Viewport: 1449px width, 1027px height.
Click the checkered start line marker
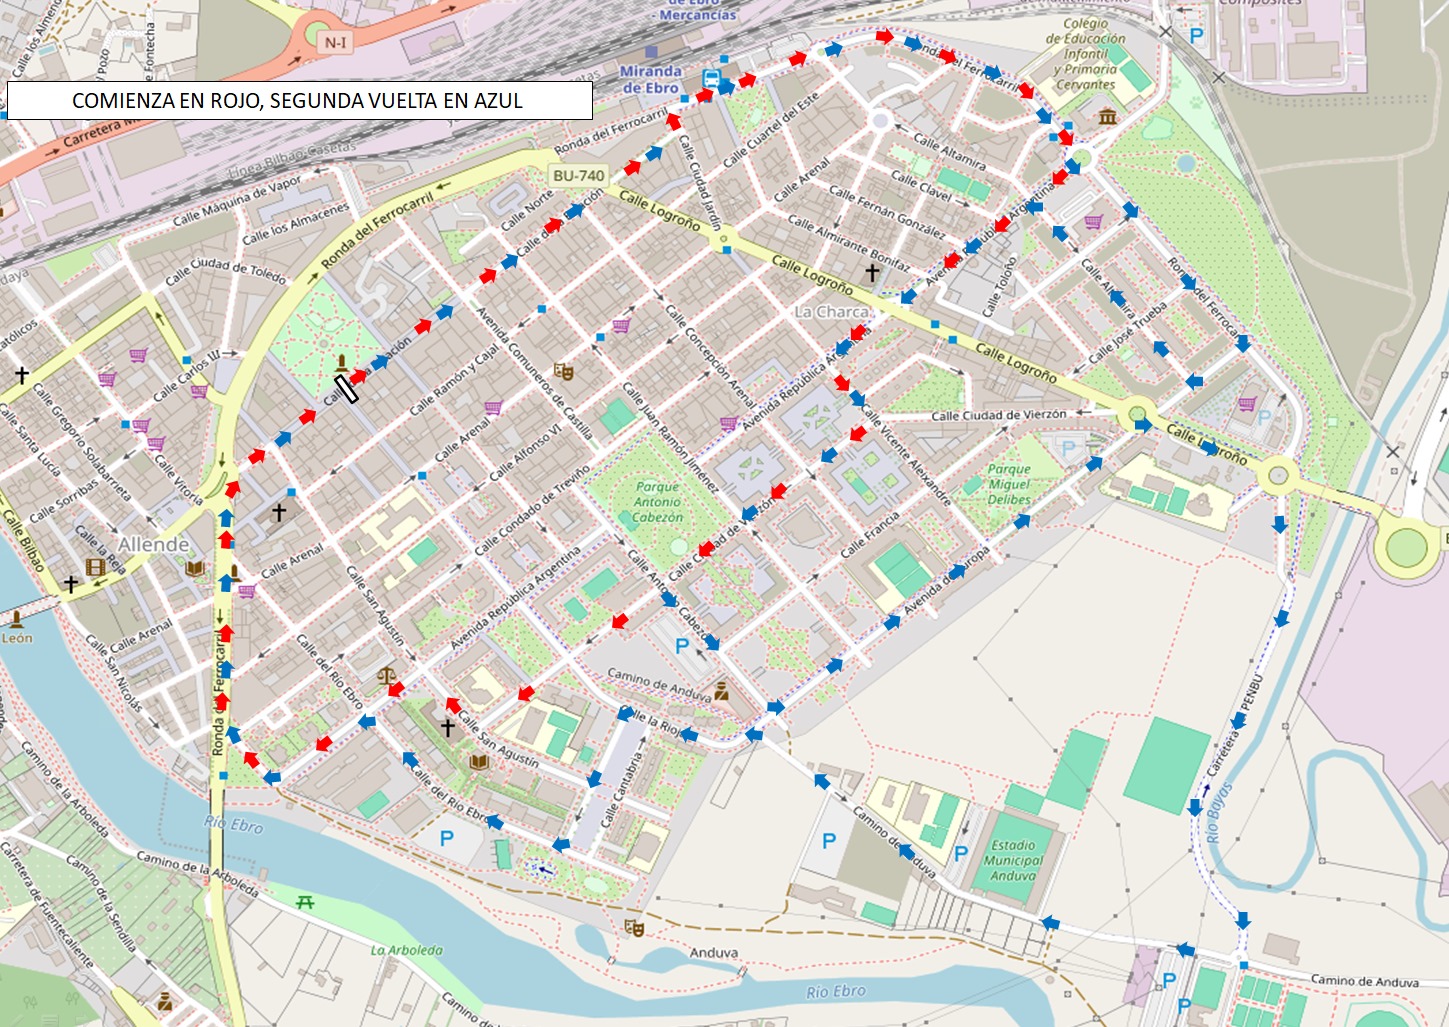pos(347,388)
